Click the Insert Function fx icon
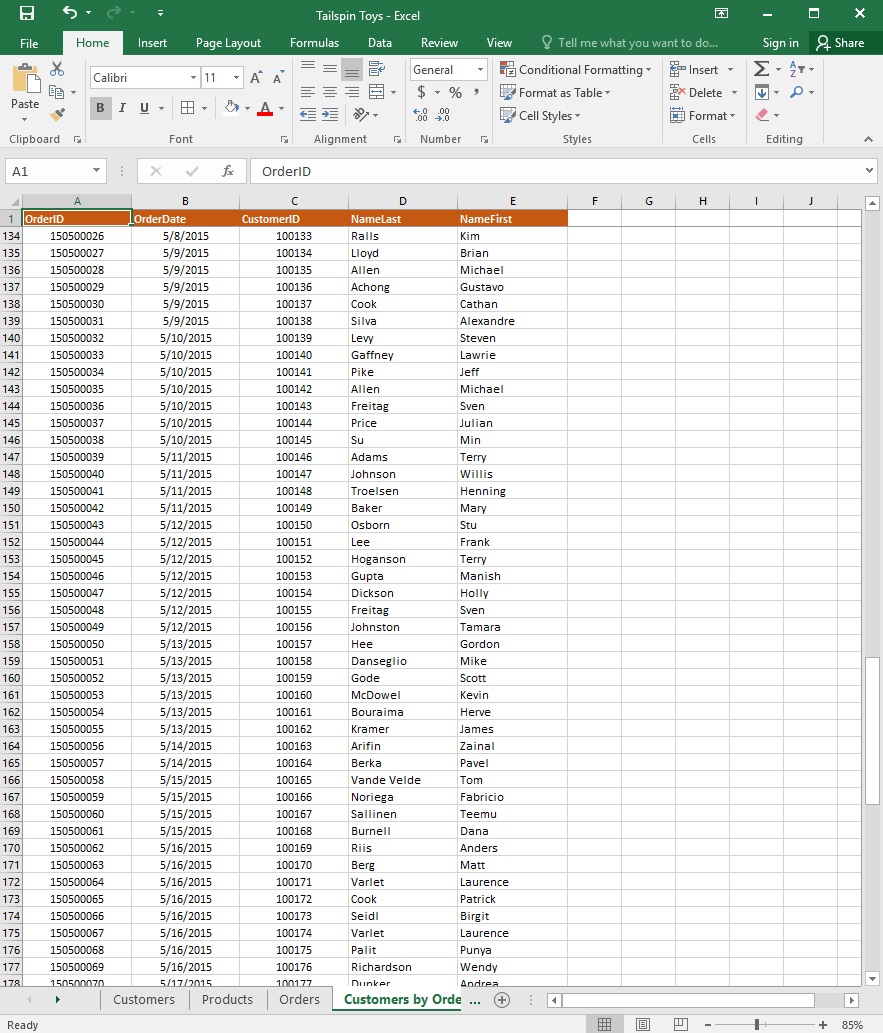883x1033 pixels. coord(228,171)
